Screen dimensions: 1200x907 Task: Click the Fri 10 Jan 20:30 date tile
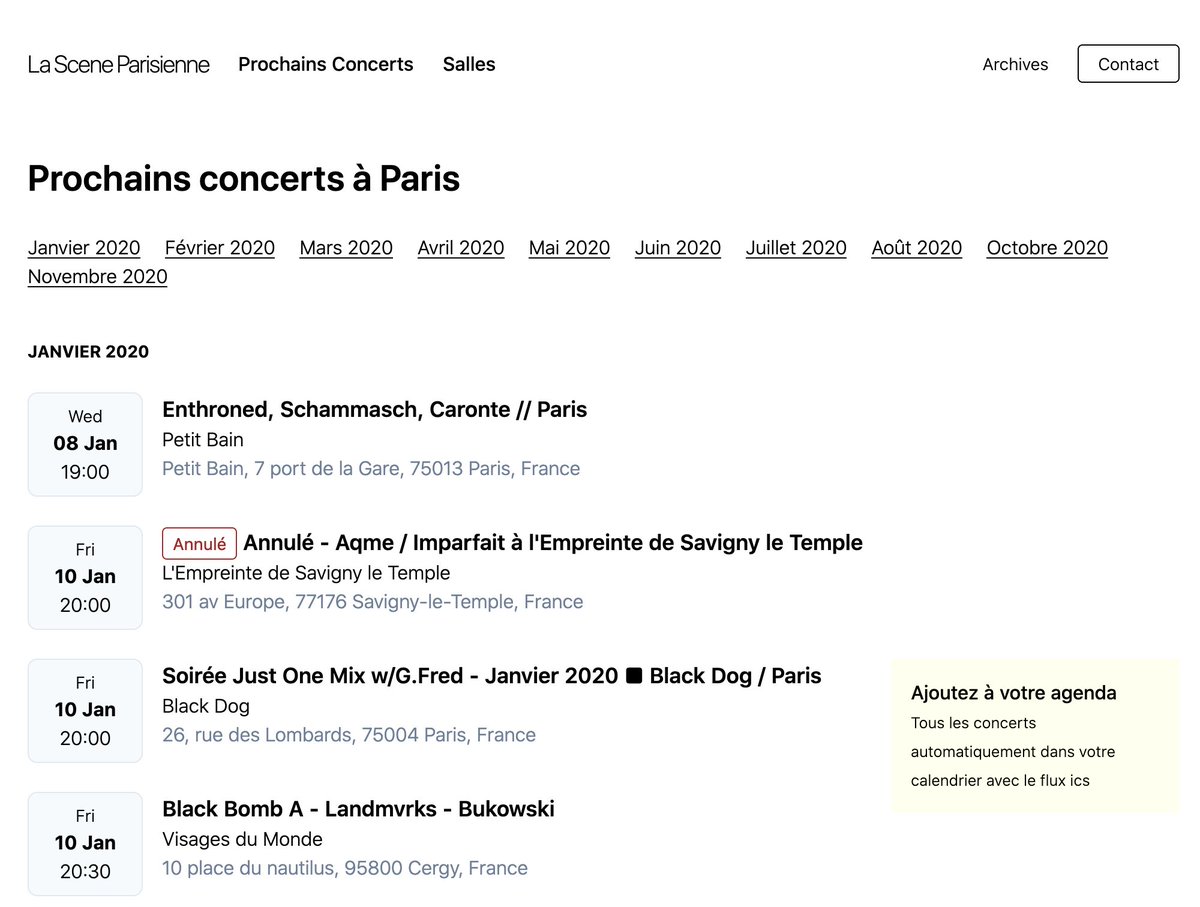85,843
